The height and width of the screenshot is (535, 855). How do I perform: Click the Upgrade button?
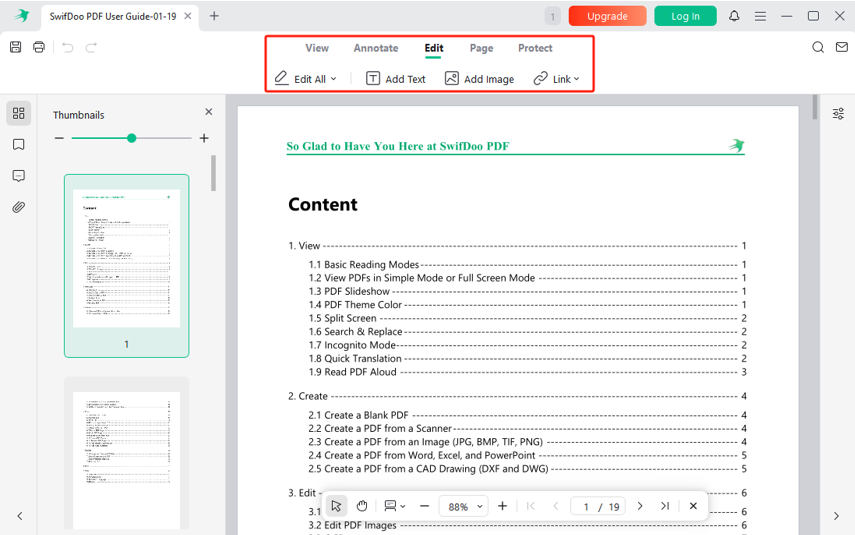point(607,16)
